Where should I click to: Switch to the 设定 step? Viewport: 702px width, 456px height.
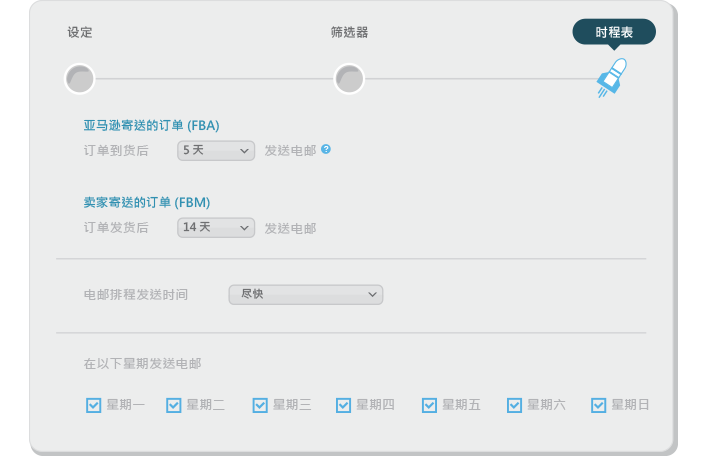point(80,33)
